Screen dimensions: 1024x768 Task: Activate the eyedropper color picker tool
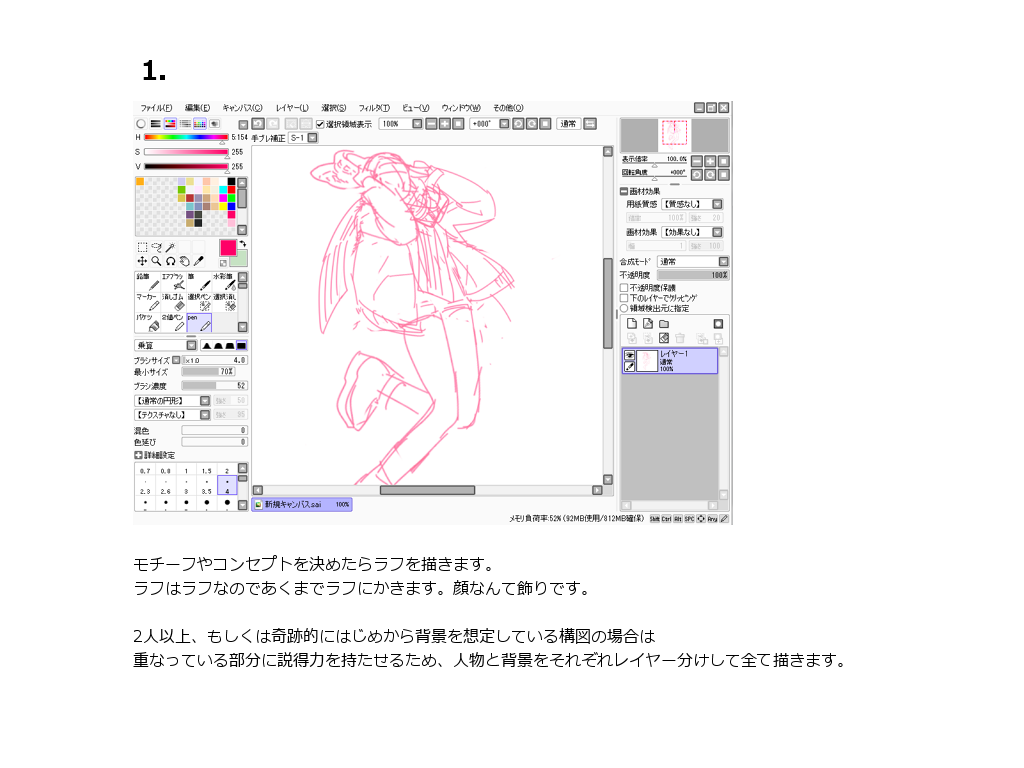pos(198,261)
